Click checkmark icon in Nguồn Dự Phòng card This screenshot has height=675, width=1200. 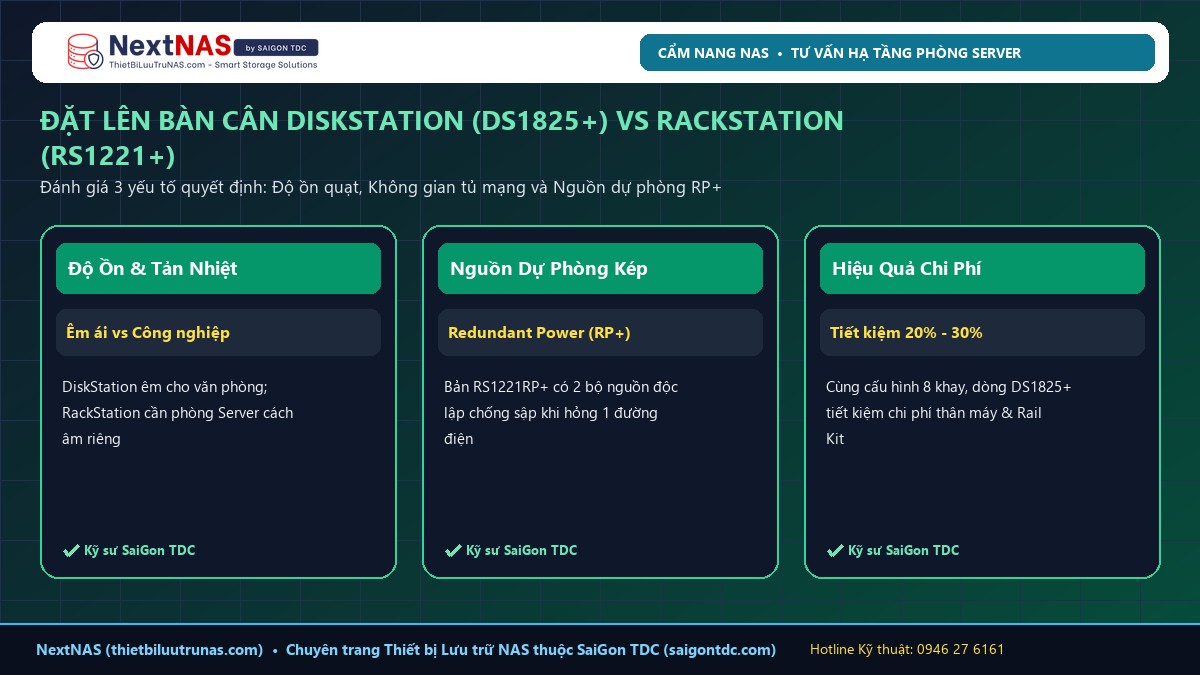tap(453, 550)
